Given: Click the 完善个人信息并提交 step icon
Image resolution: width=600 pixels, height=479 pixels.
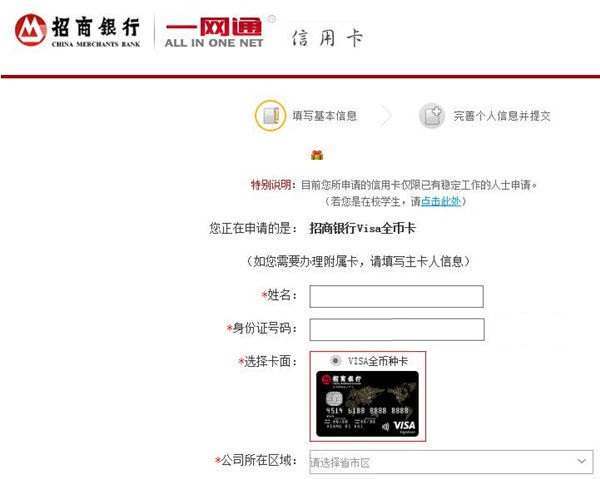Looking at the screenshot, I should pos(432,116).
